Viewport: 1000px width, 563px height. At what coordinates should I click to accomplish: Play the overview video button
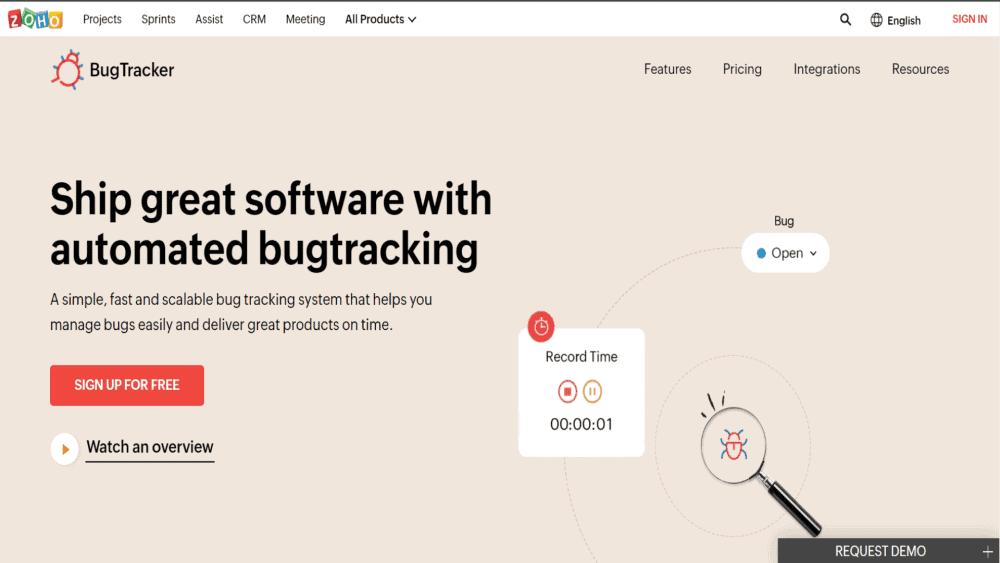64,449
